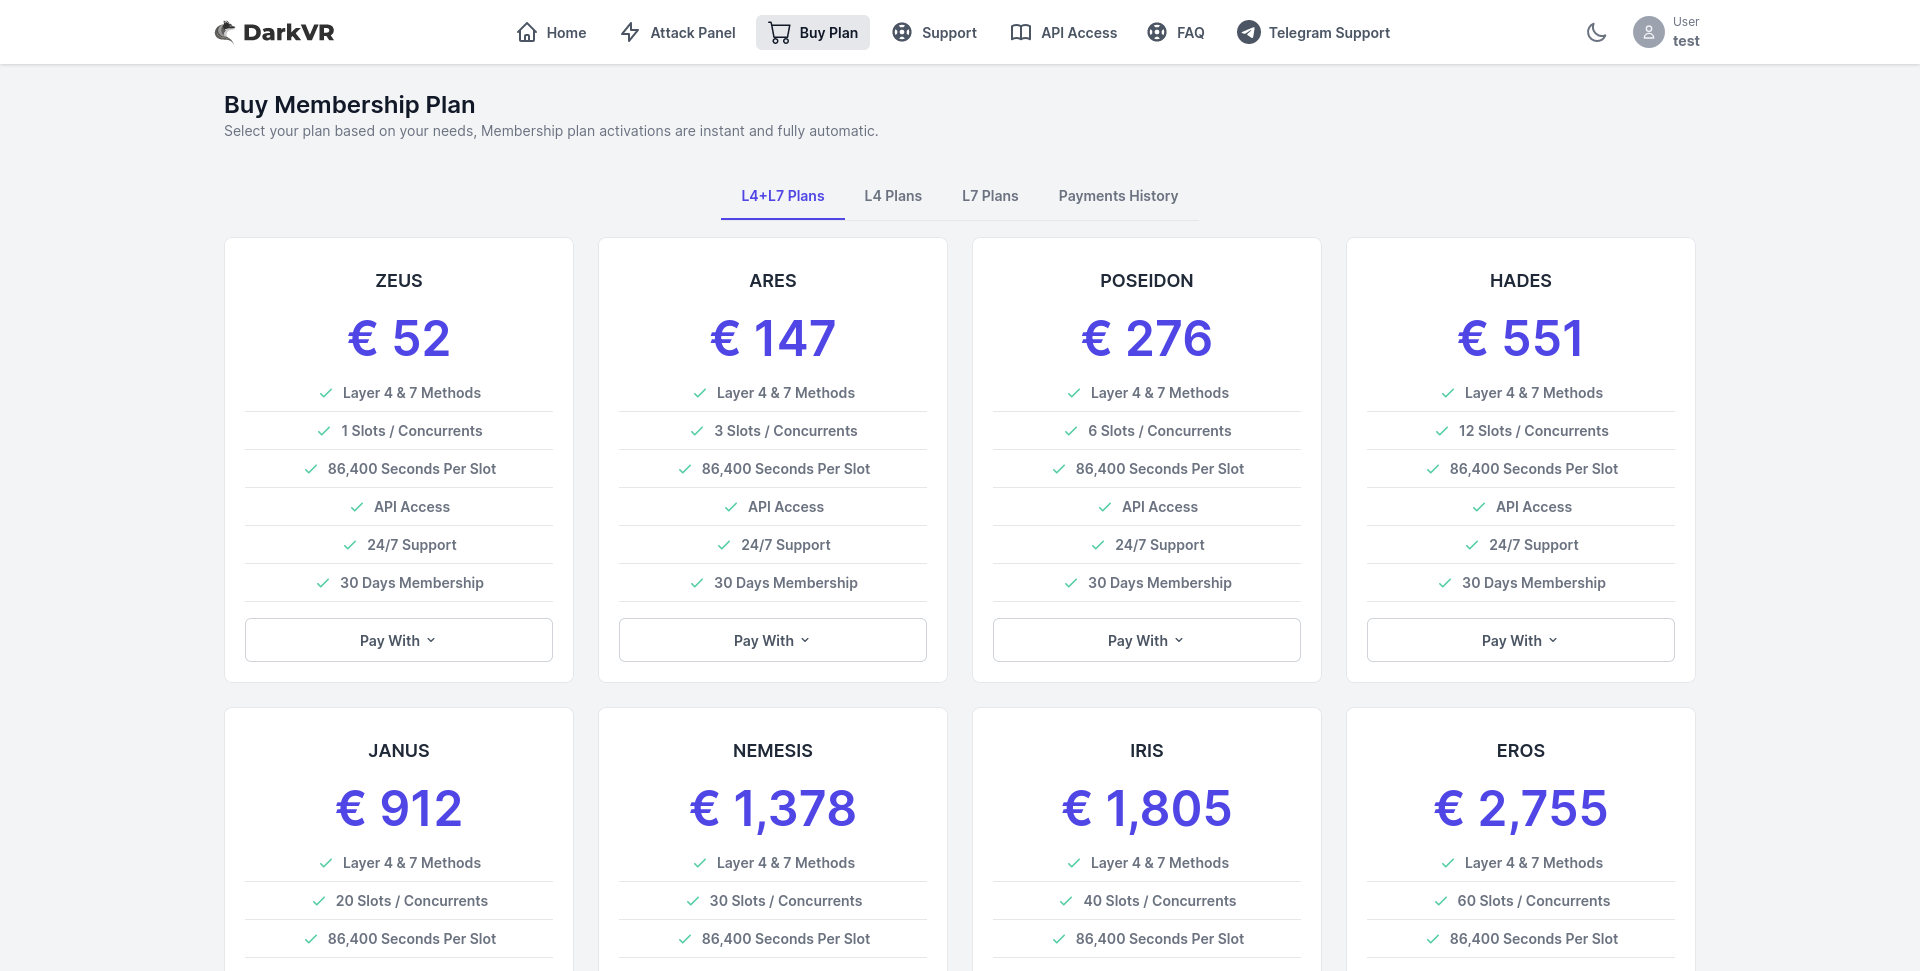Viewport: 1920px width, 971px height.
Task: Click the DarkVR brand name
Action: pyautogui.click(x=289, y=32)
